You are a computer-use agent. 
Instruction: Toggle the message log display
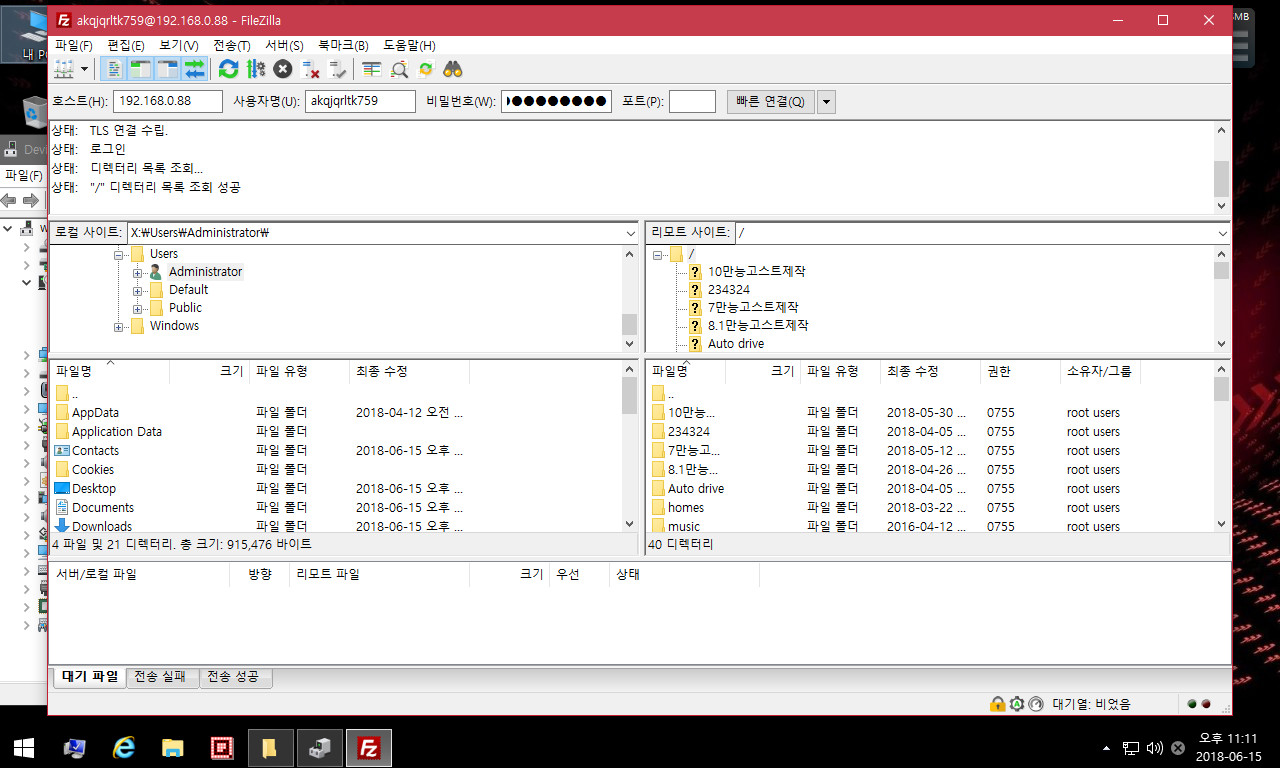(x=114, y=69)
